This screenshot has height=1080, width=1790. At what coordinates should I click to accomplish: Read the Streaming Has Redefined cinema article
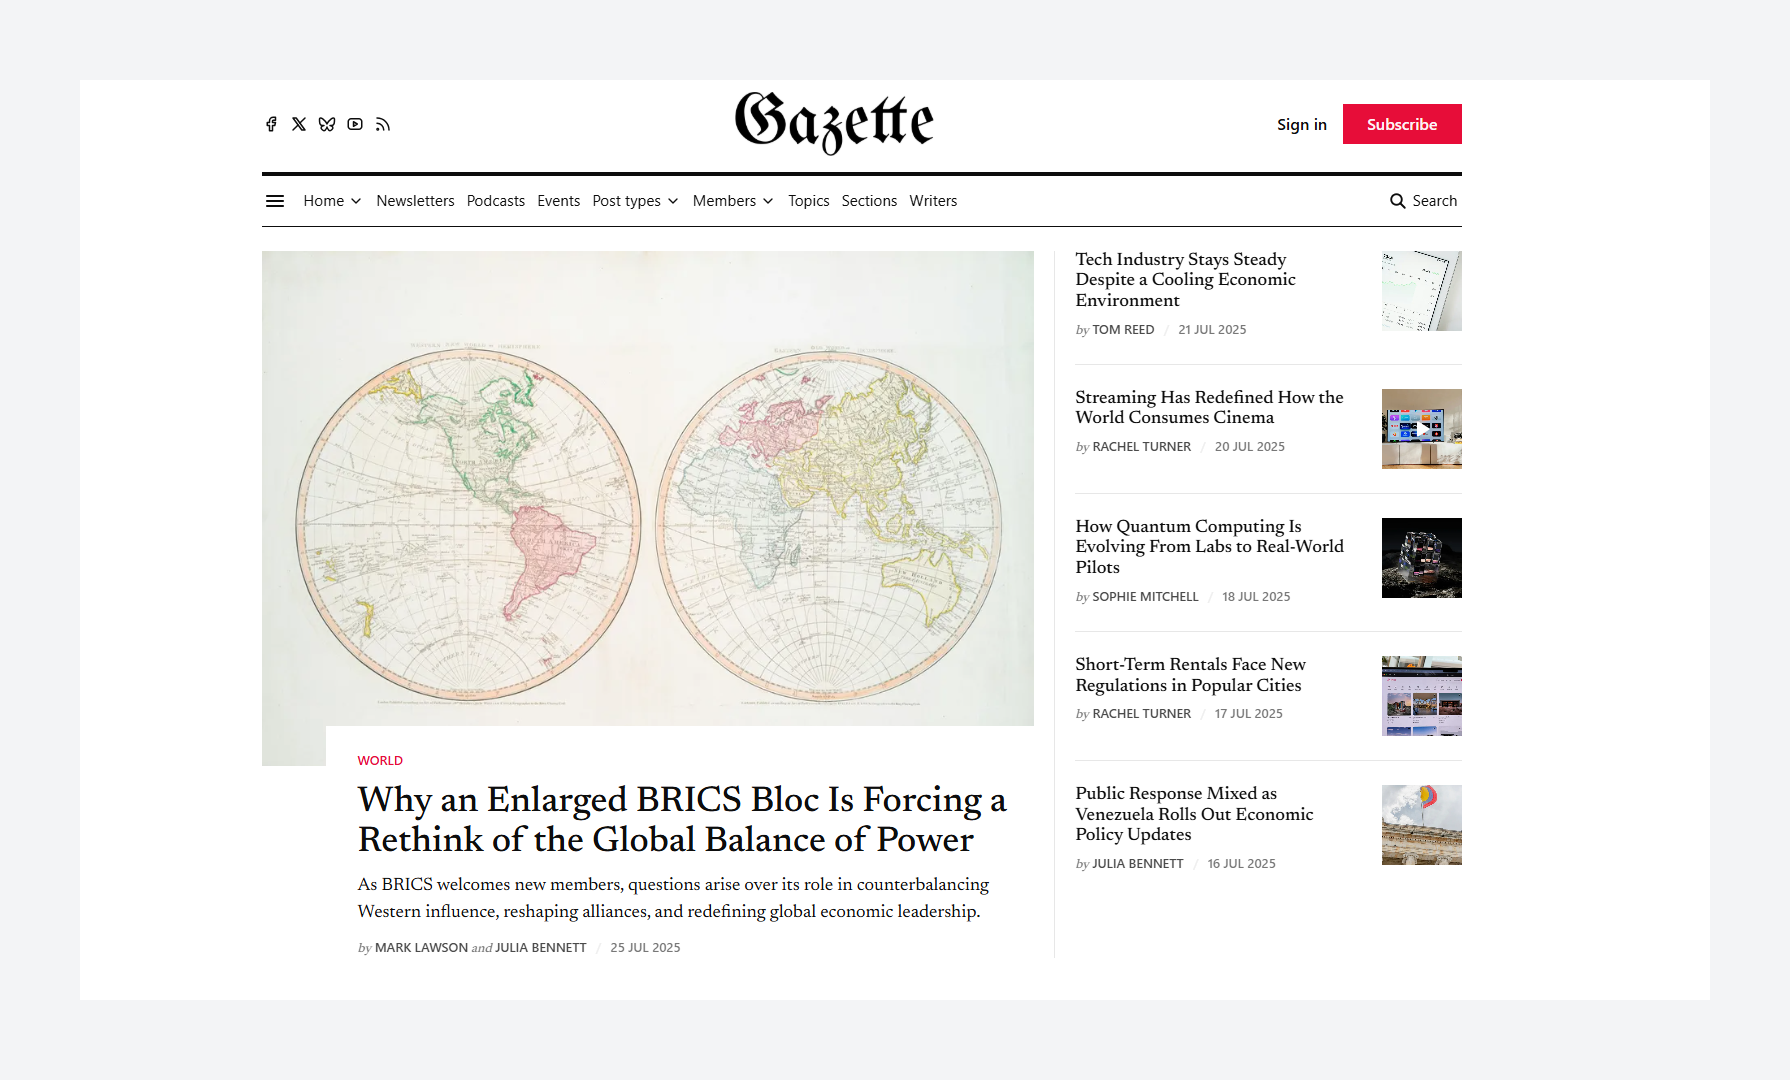click(1209, 407)
